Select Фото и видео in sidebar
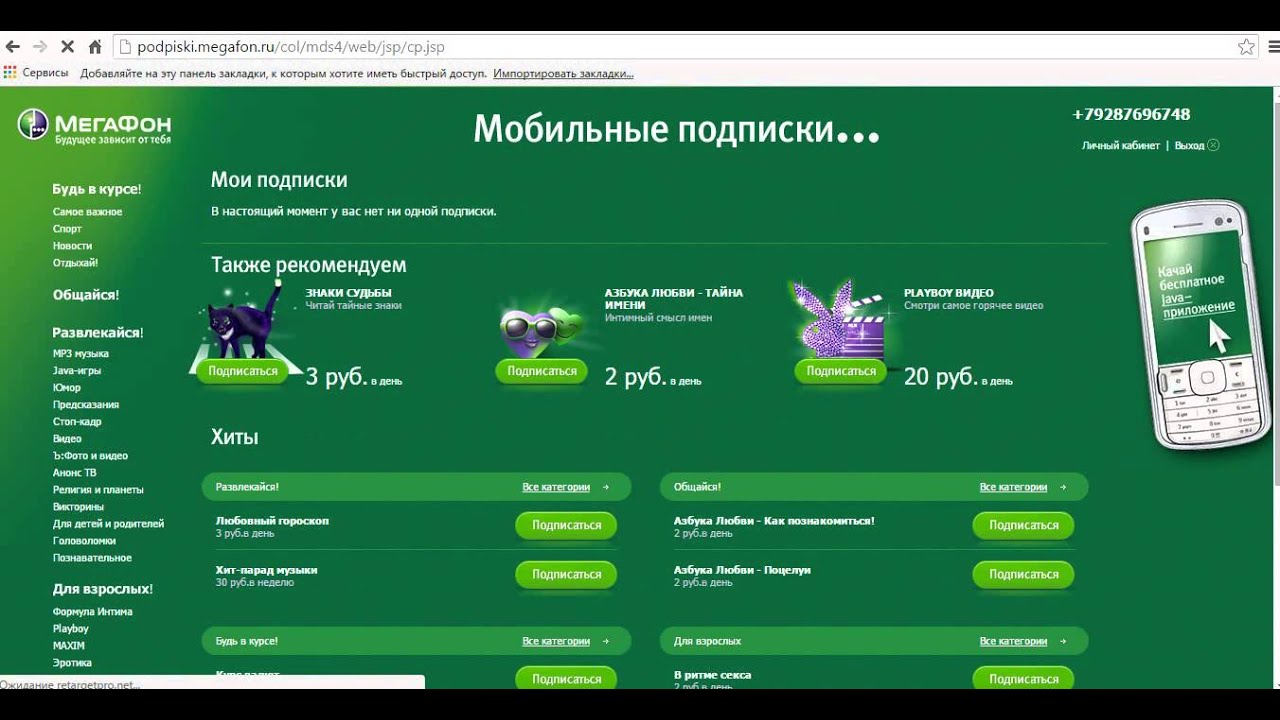Screen dimensions: 1280x720 coord(90,456)
